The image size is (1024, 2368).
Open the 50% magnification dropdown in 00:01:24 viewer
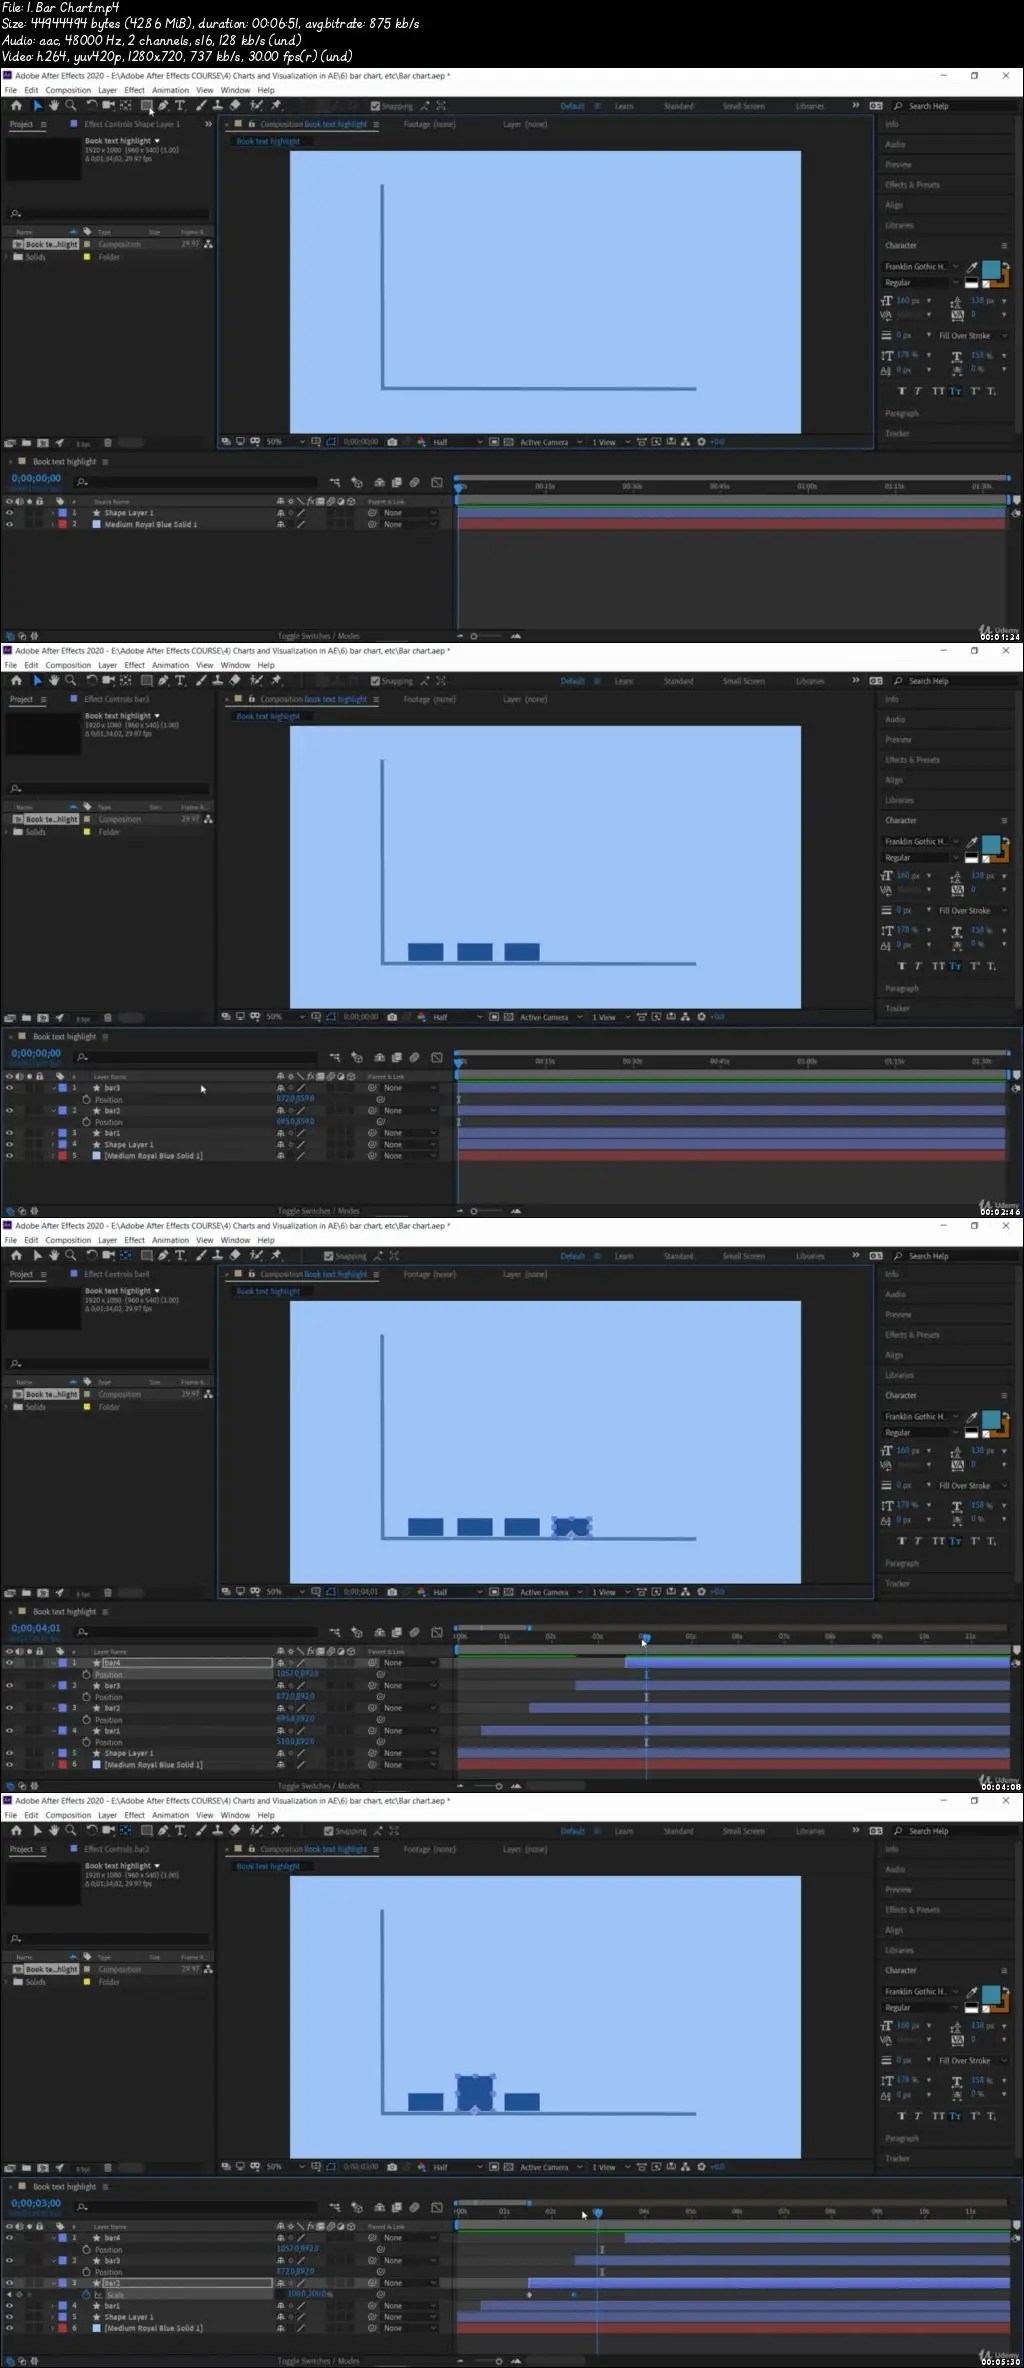[x=285, y=442]
